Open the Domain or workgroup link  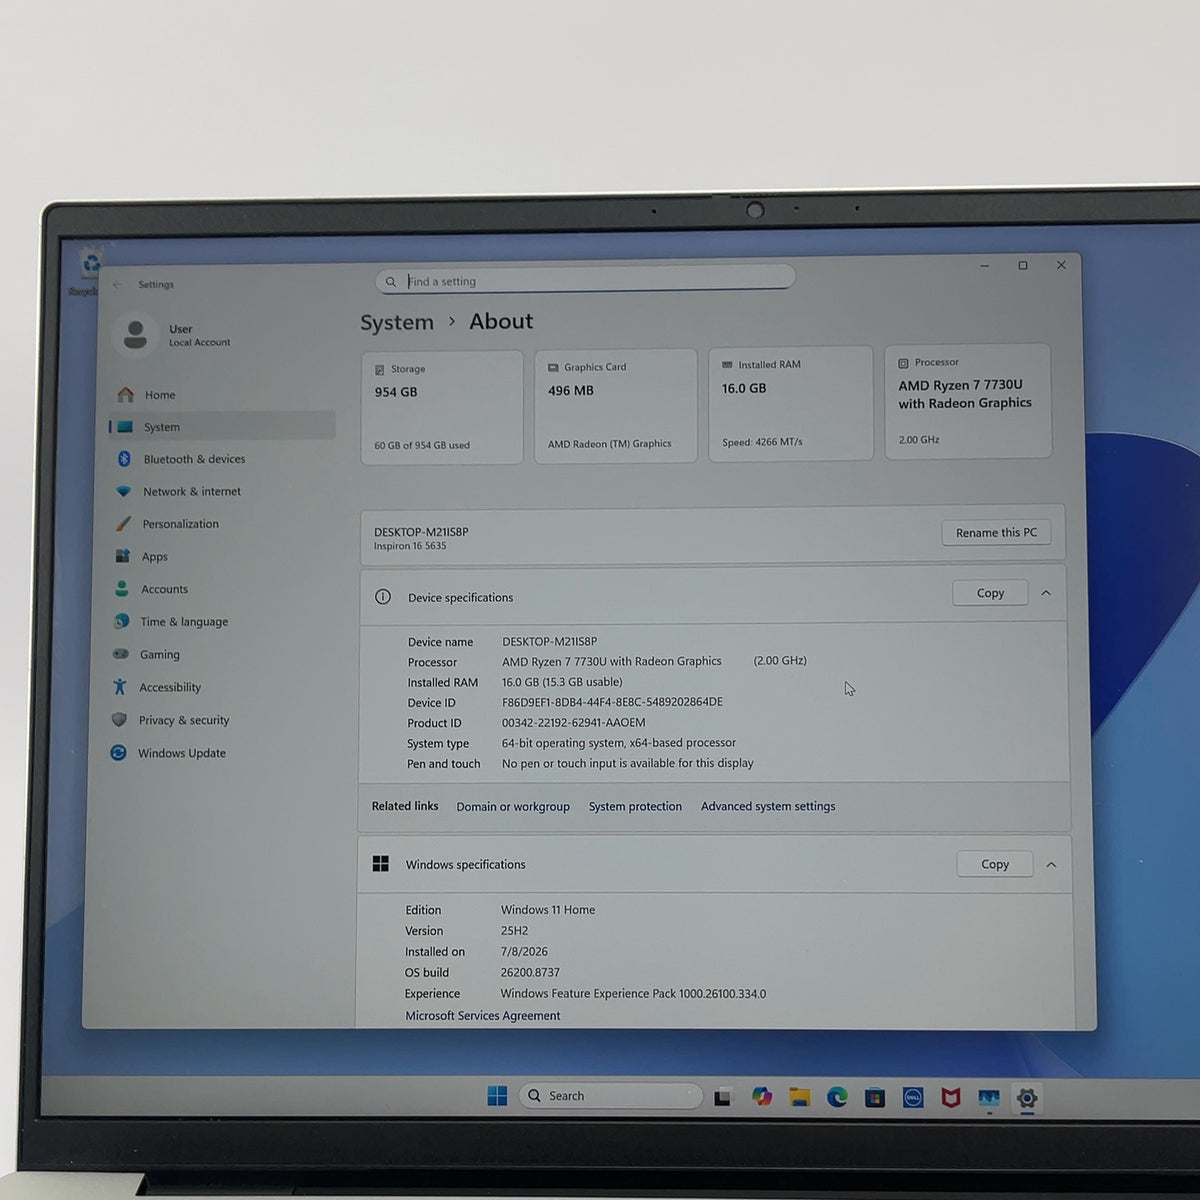click(513, 807)
